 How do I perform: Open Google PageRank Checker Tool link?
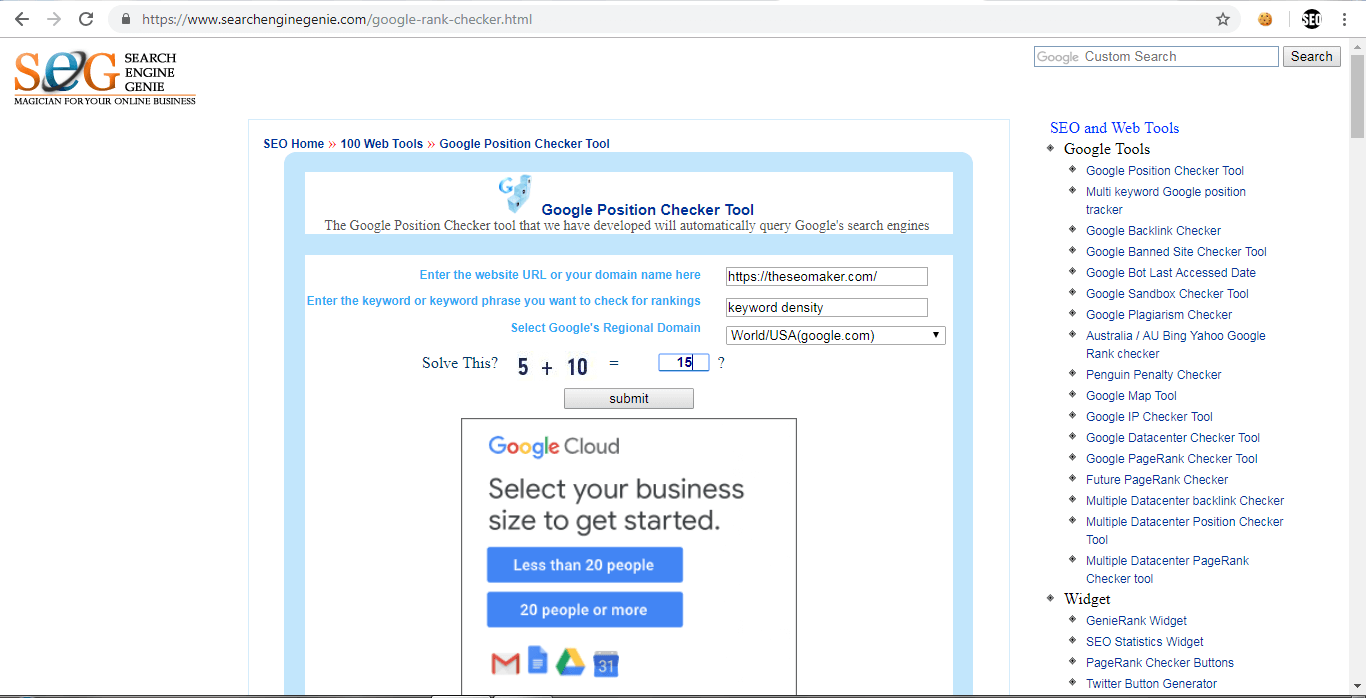tap(1172, 459)
